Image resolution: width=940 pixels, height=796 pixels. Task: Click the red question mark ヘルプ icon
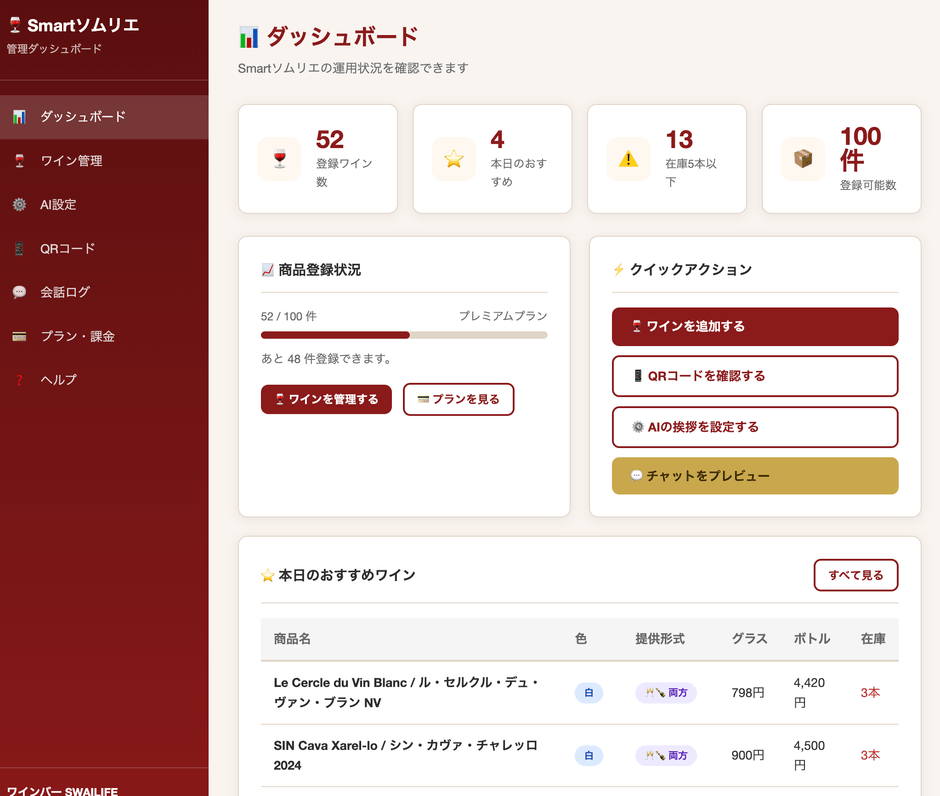[x=19, y=380]
